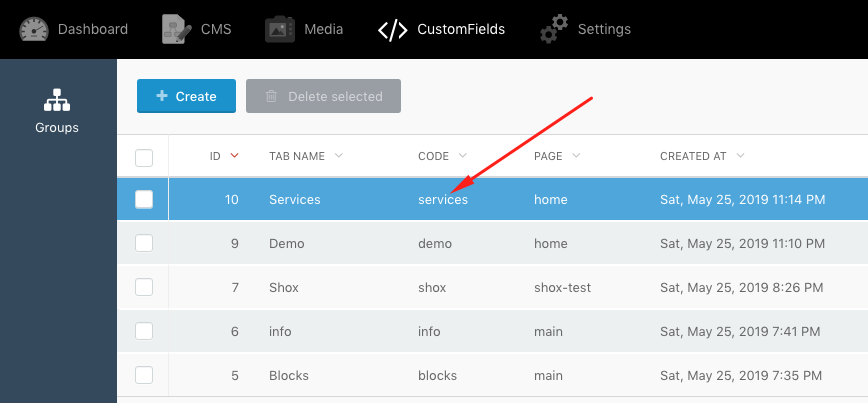Click the plus icon on Create button
Screen dimensions: 868x403
162,96
